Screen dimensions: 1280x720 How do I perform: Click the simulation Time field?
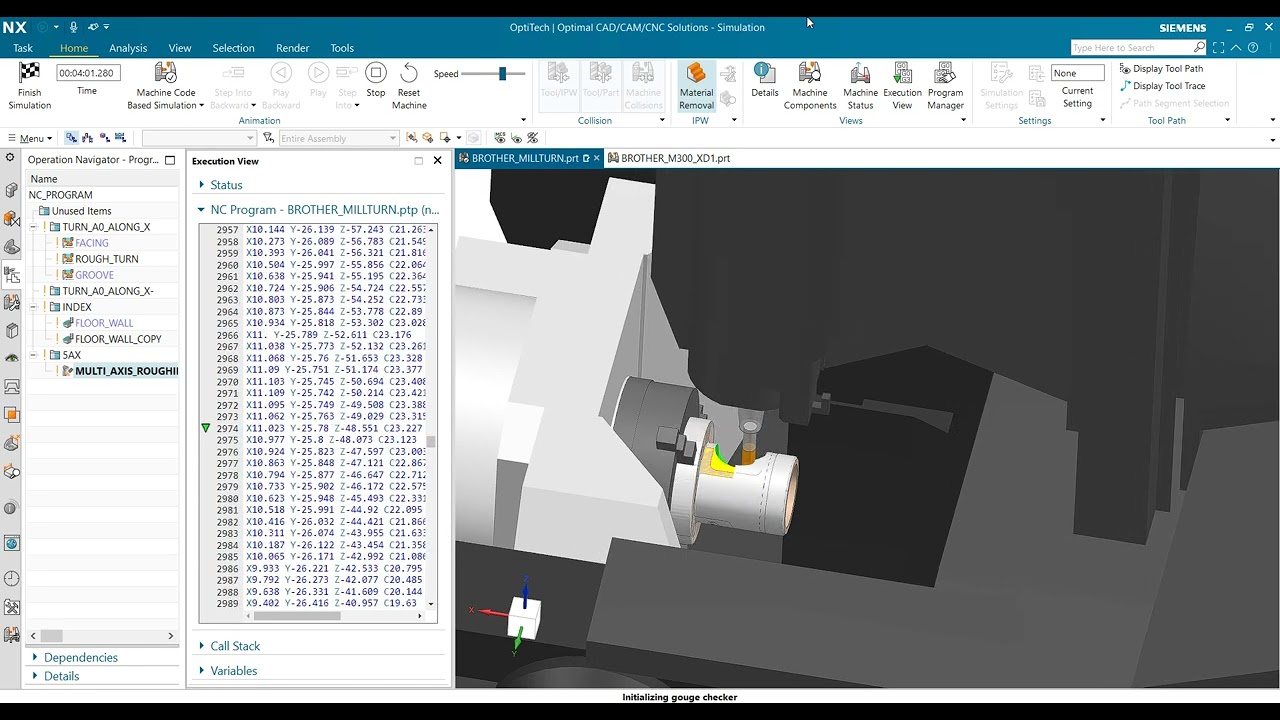pos(88,73)
